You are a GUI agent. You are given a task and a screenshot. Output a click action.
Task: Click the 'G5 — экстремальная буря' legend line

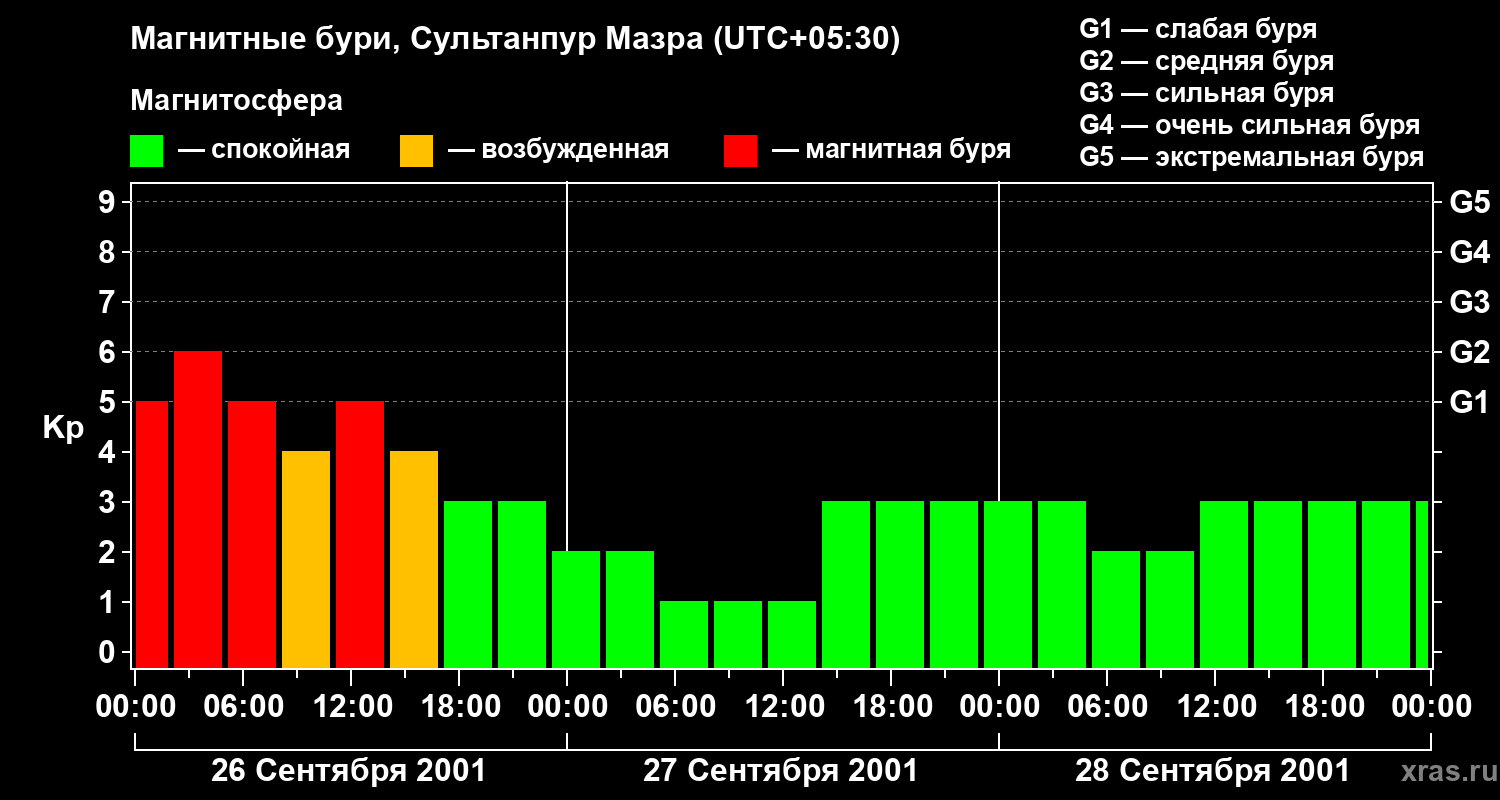pos(1252,157)
